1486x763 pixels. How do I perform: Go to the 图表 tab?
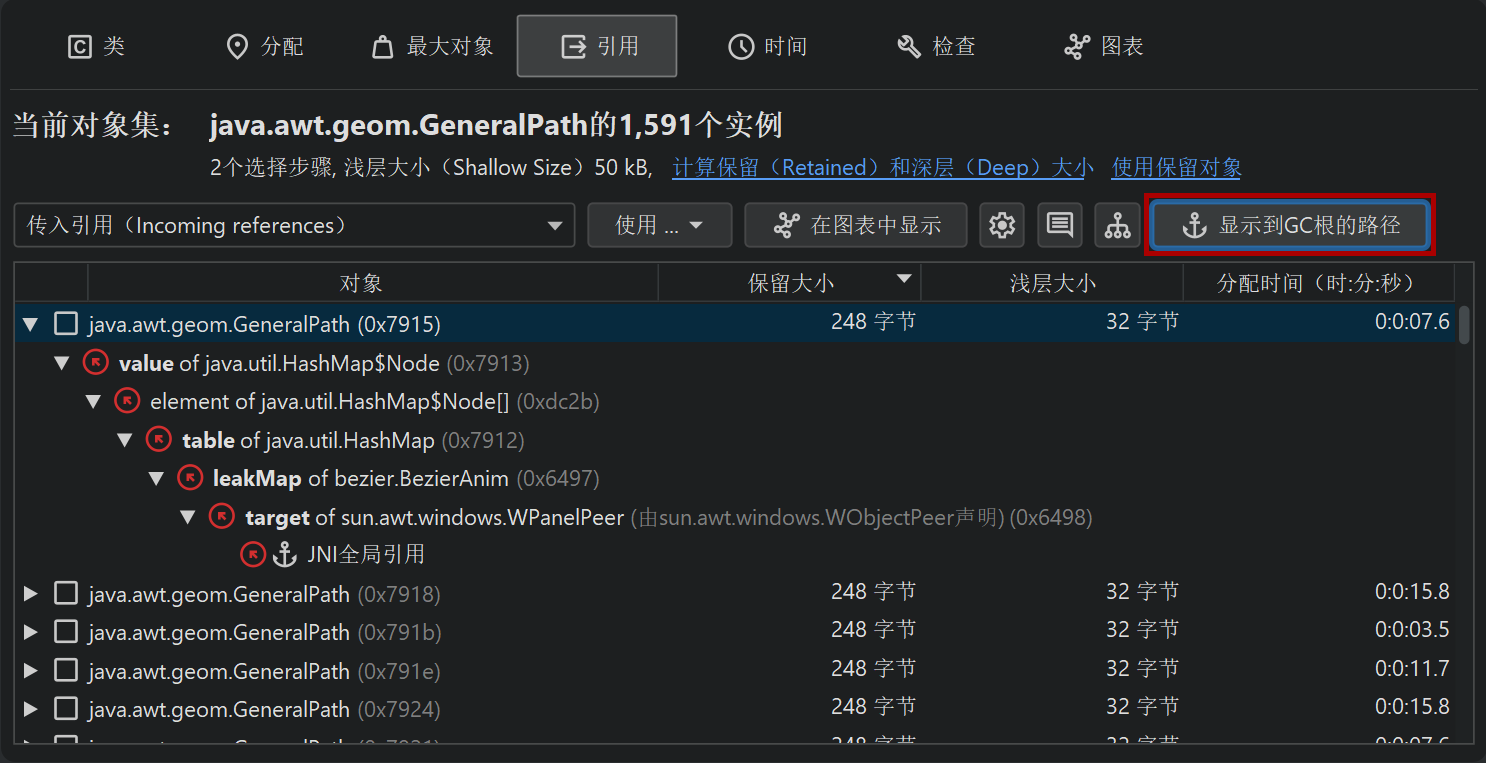pos(1104,46)
